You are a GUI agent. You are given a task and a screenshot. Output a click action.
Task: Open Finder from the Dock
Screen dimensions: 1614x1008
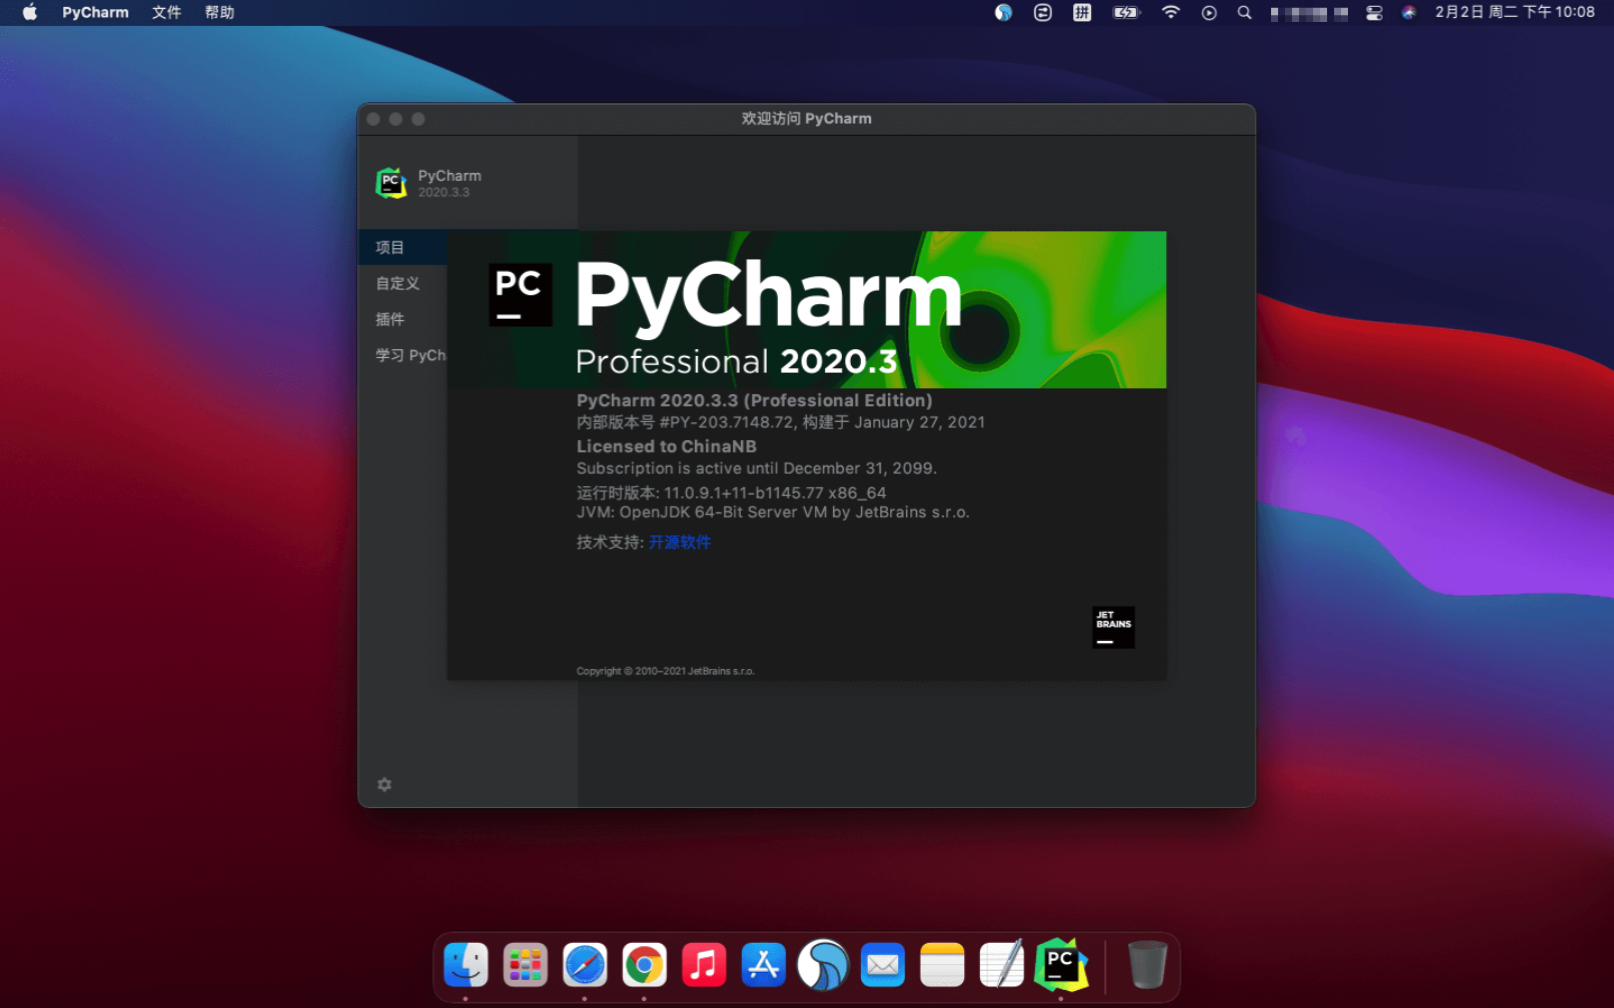466,965
